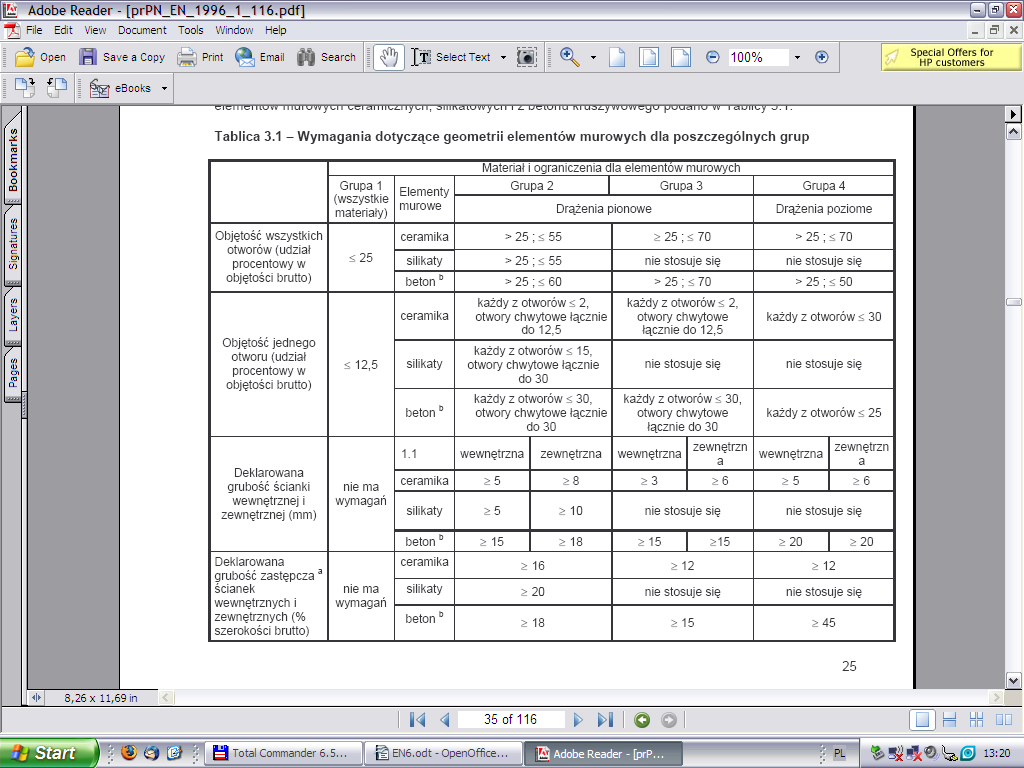Go to the first page
This screenshot has width=1024, height=768.
tap(417, 720)
